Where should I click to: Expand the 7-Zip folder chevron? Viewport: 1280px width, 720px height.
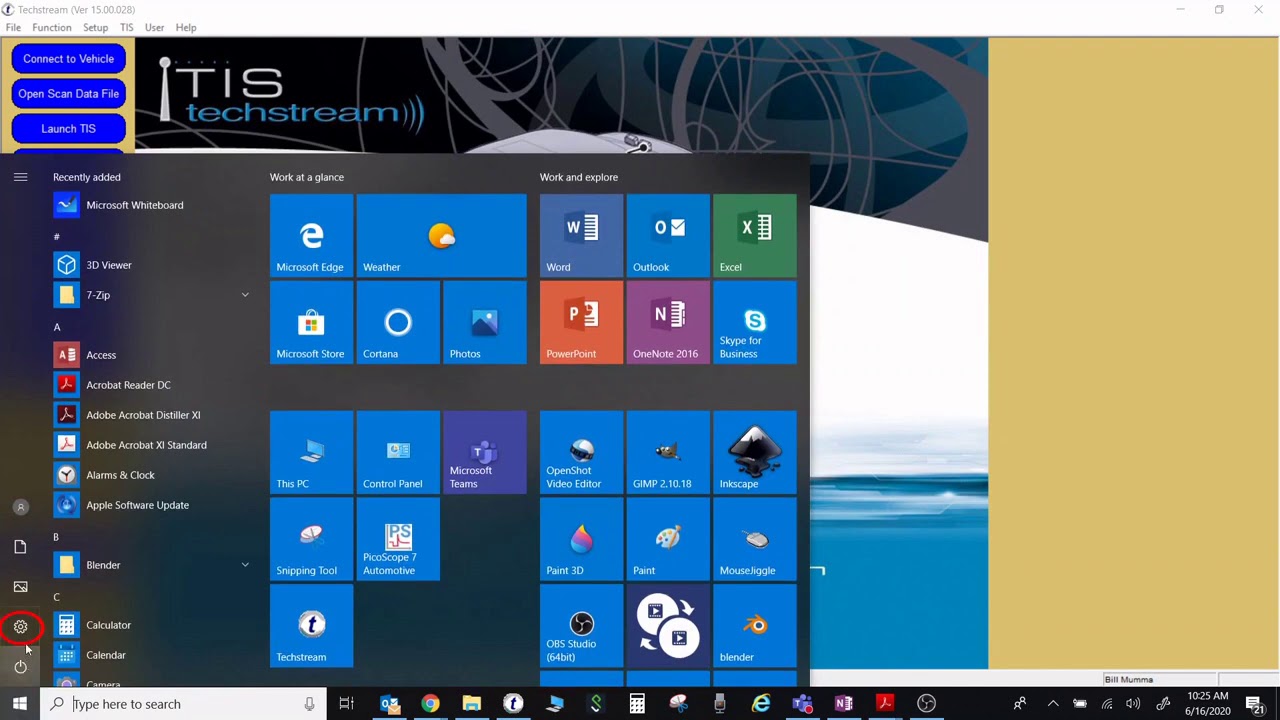(x=245, y=295)
